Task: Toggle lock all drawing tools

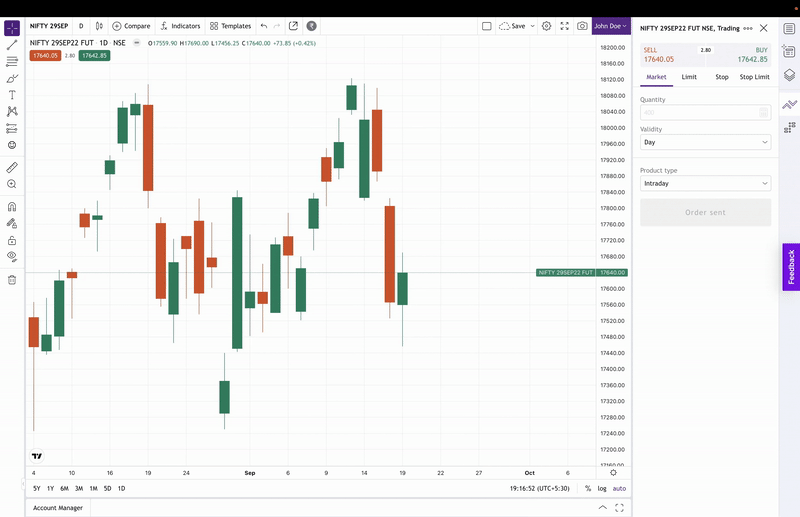Action: point(12,240)
